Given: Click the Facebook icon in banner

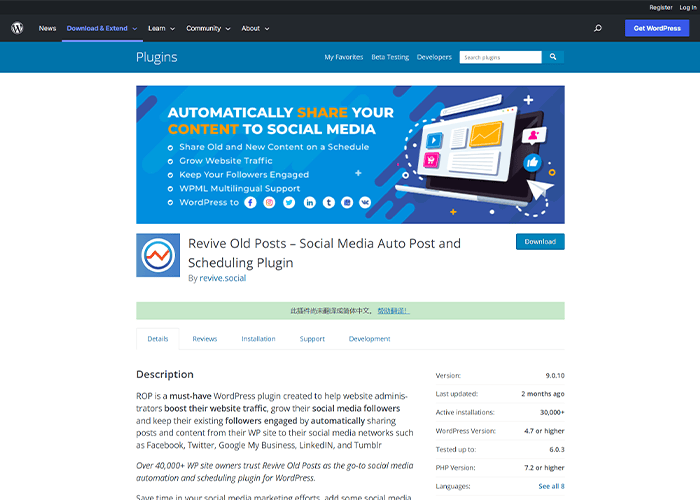Looking at the screenshot, I should pyautogui.click(x=250, y=203).
